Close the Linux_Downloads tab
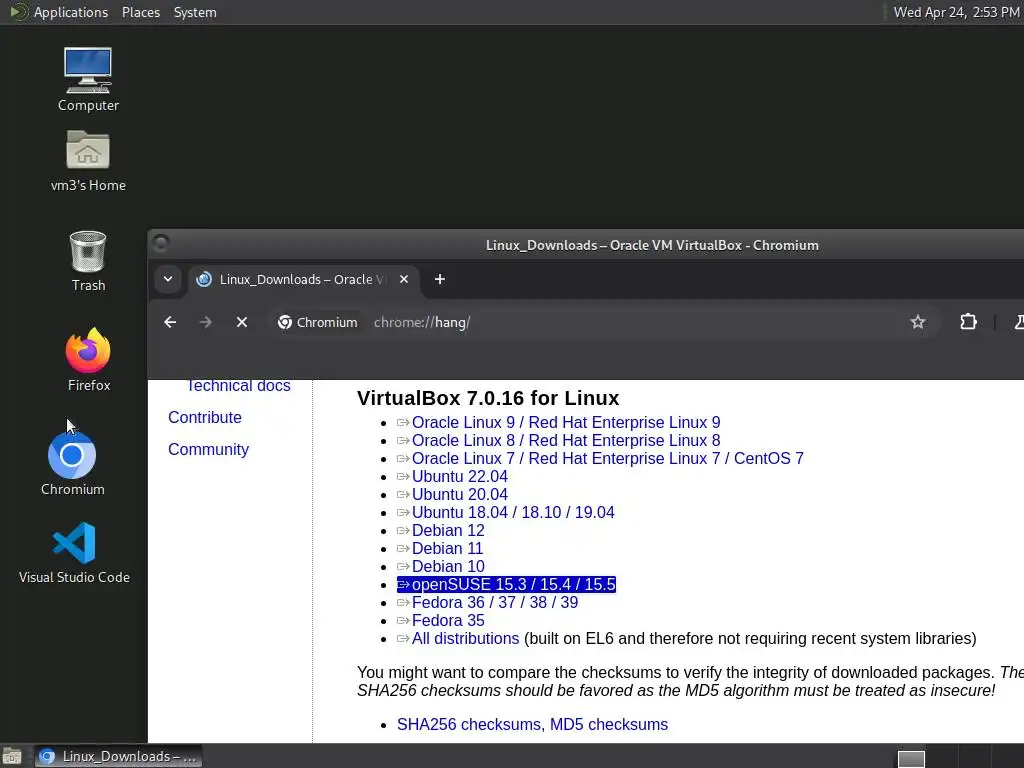This screenshot has width=1024, height=768. [x=404, y=280]
